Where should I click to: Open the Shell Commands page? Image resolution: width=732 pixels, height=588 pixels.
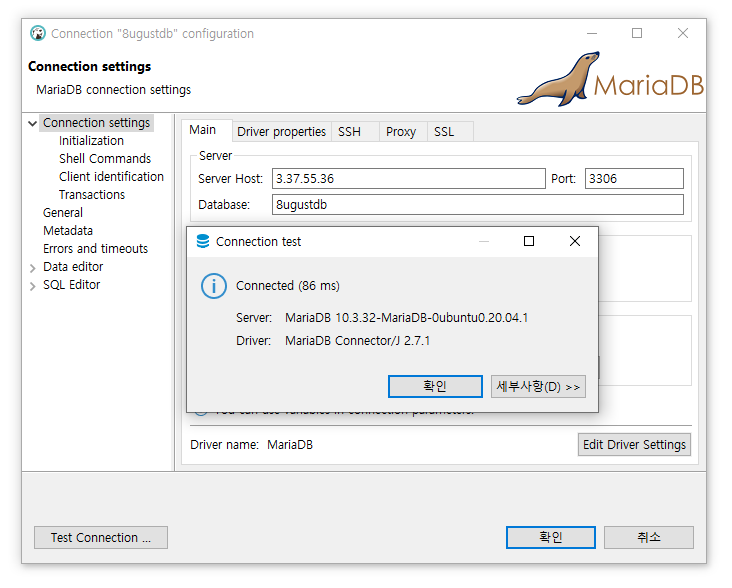click(105, 159)
